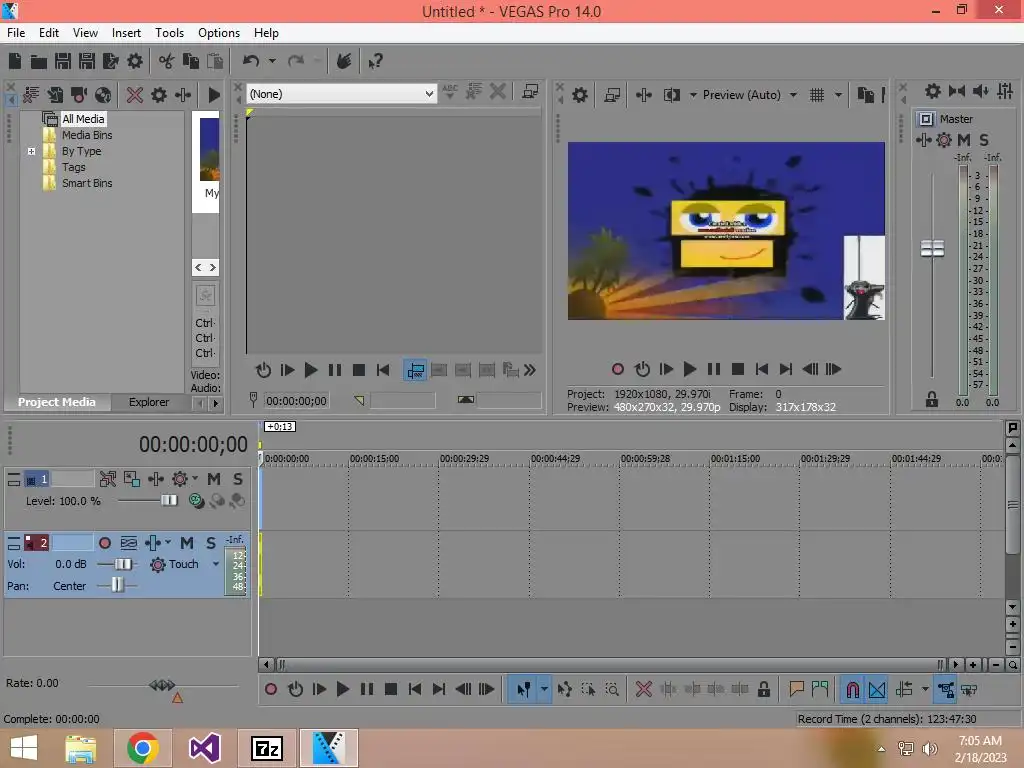The height and width of the screenshot is (768, 1024).
Task: Toggle Solo on the Master bus
Action: (984, 140)
